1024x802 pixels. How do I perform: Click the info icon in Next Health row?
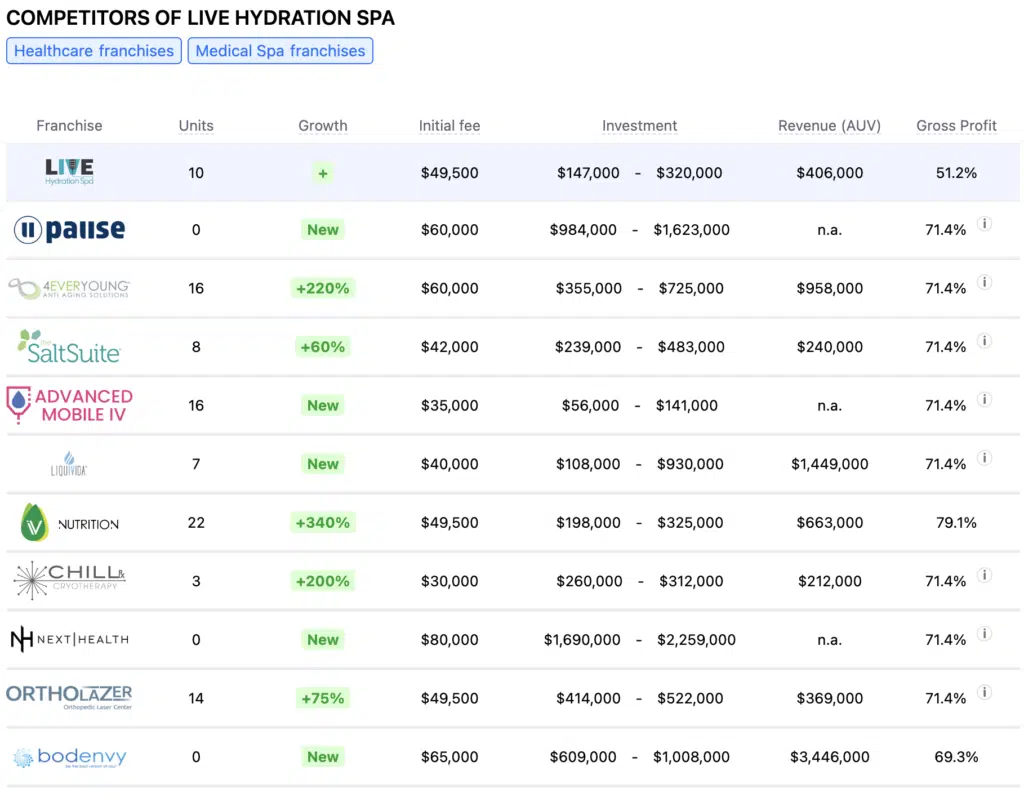984,634
